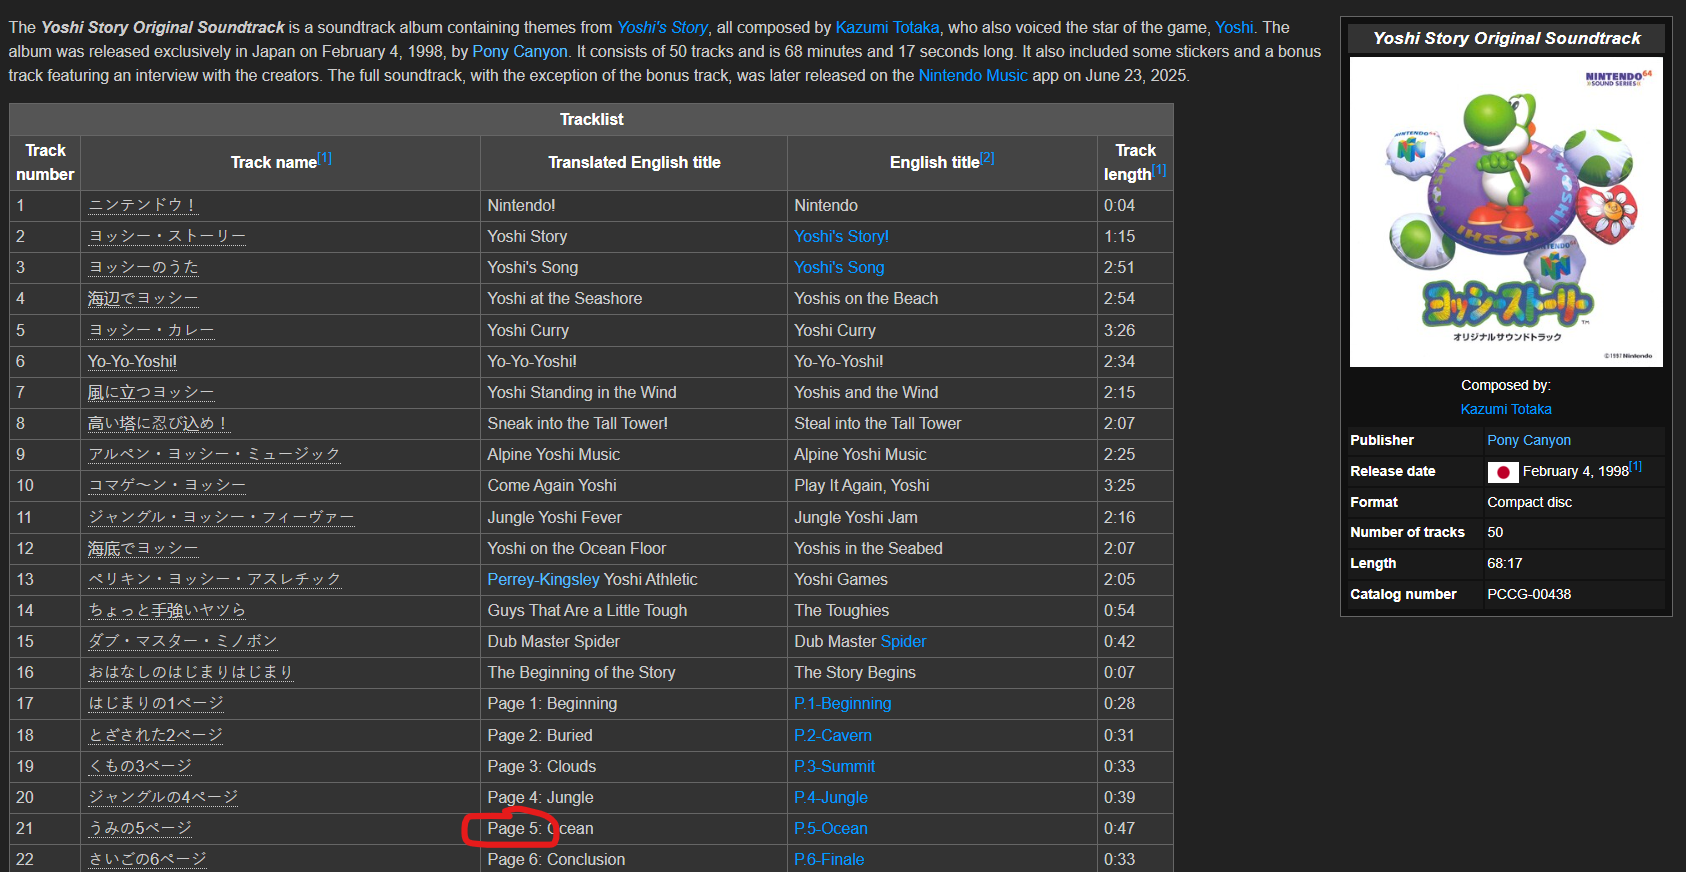Click the album cover artwork thumbnail
1686x872 pixels.
[1506, 212]
